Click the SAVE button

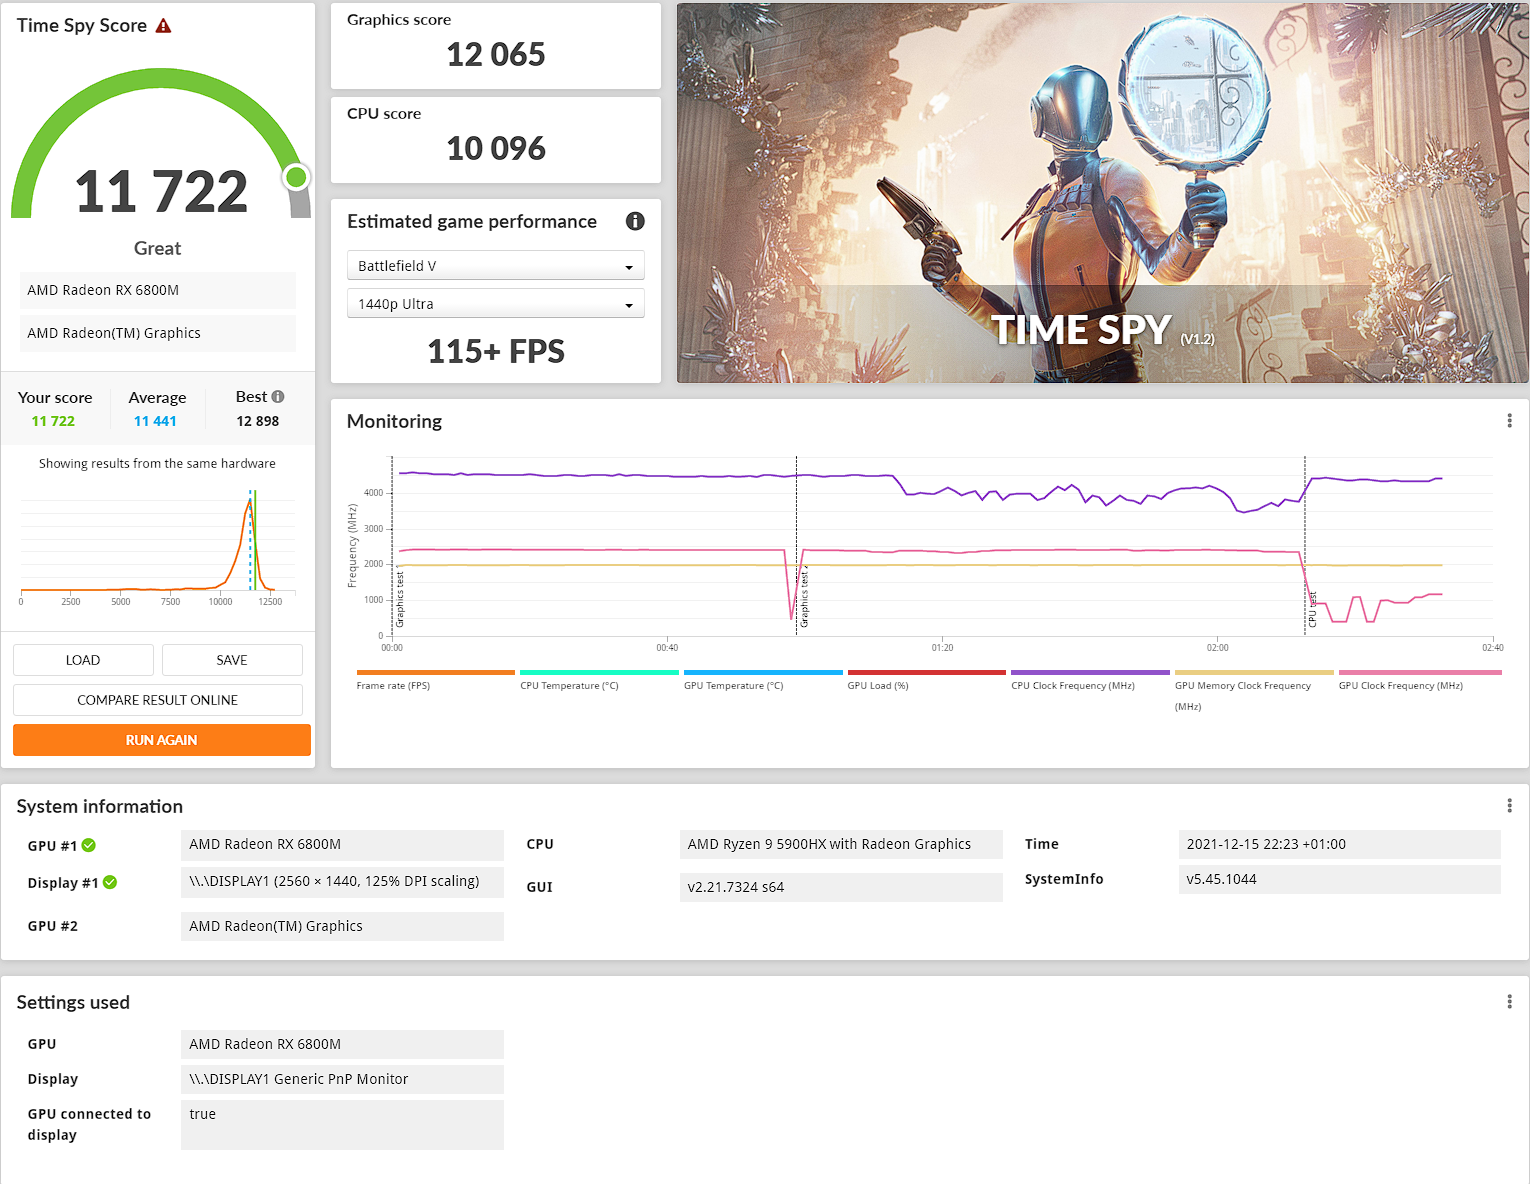(x=232, y=660)
